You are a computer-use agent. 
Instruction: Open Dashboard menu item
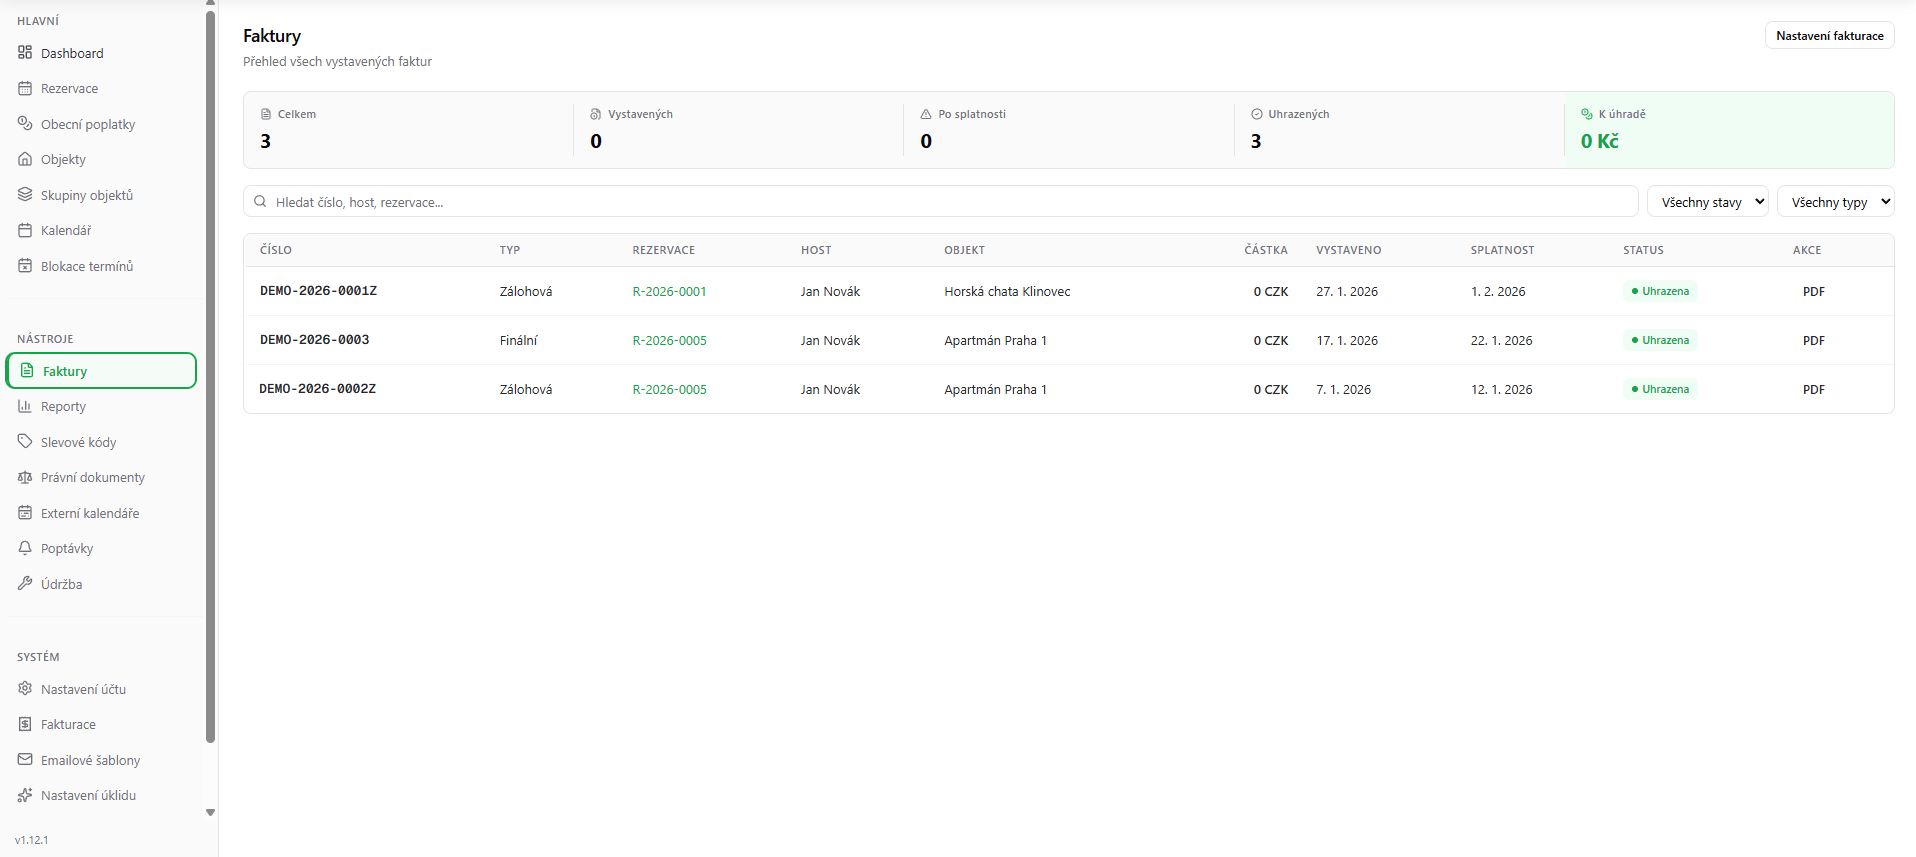[x=102, y=53]
